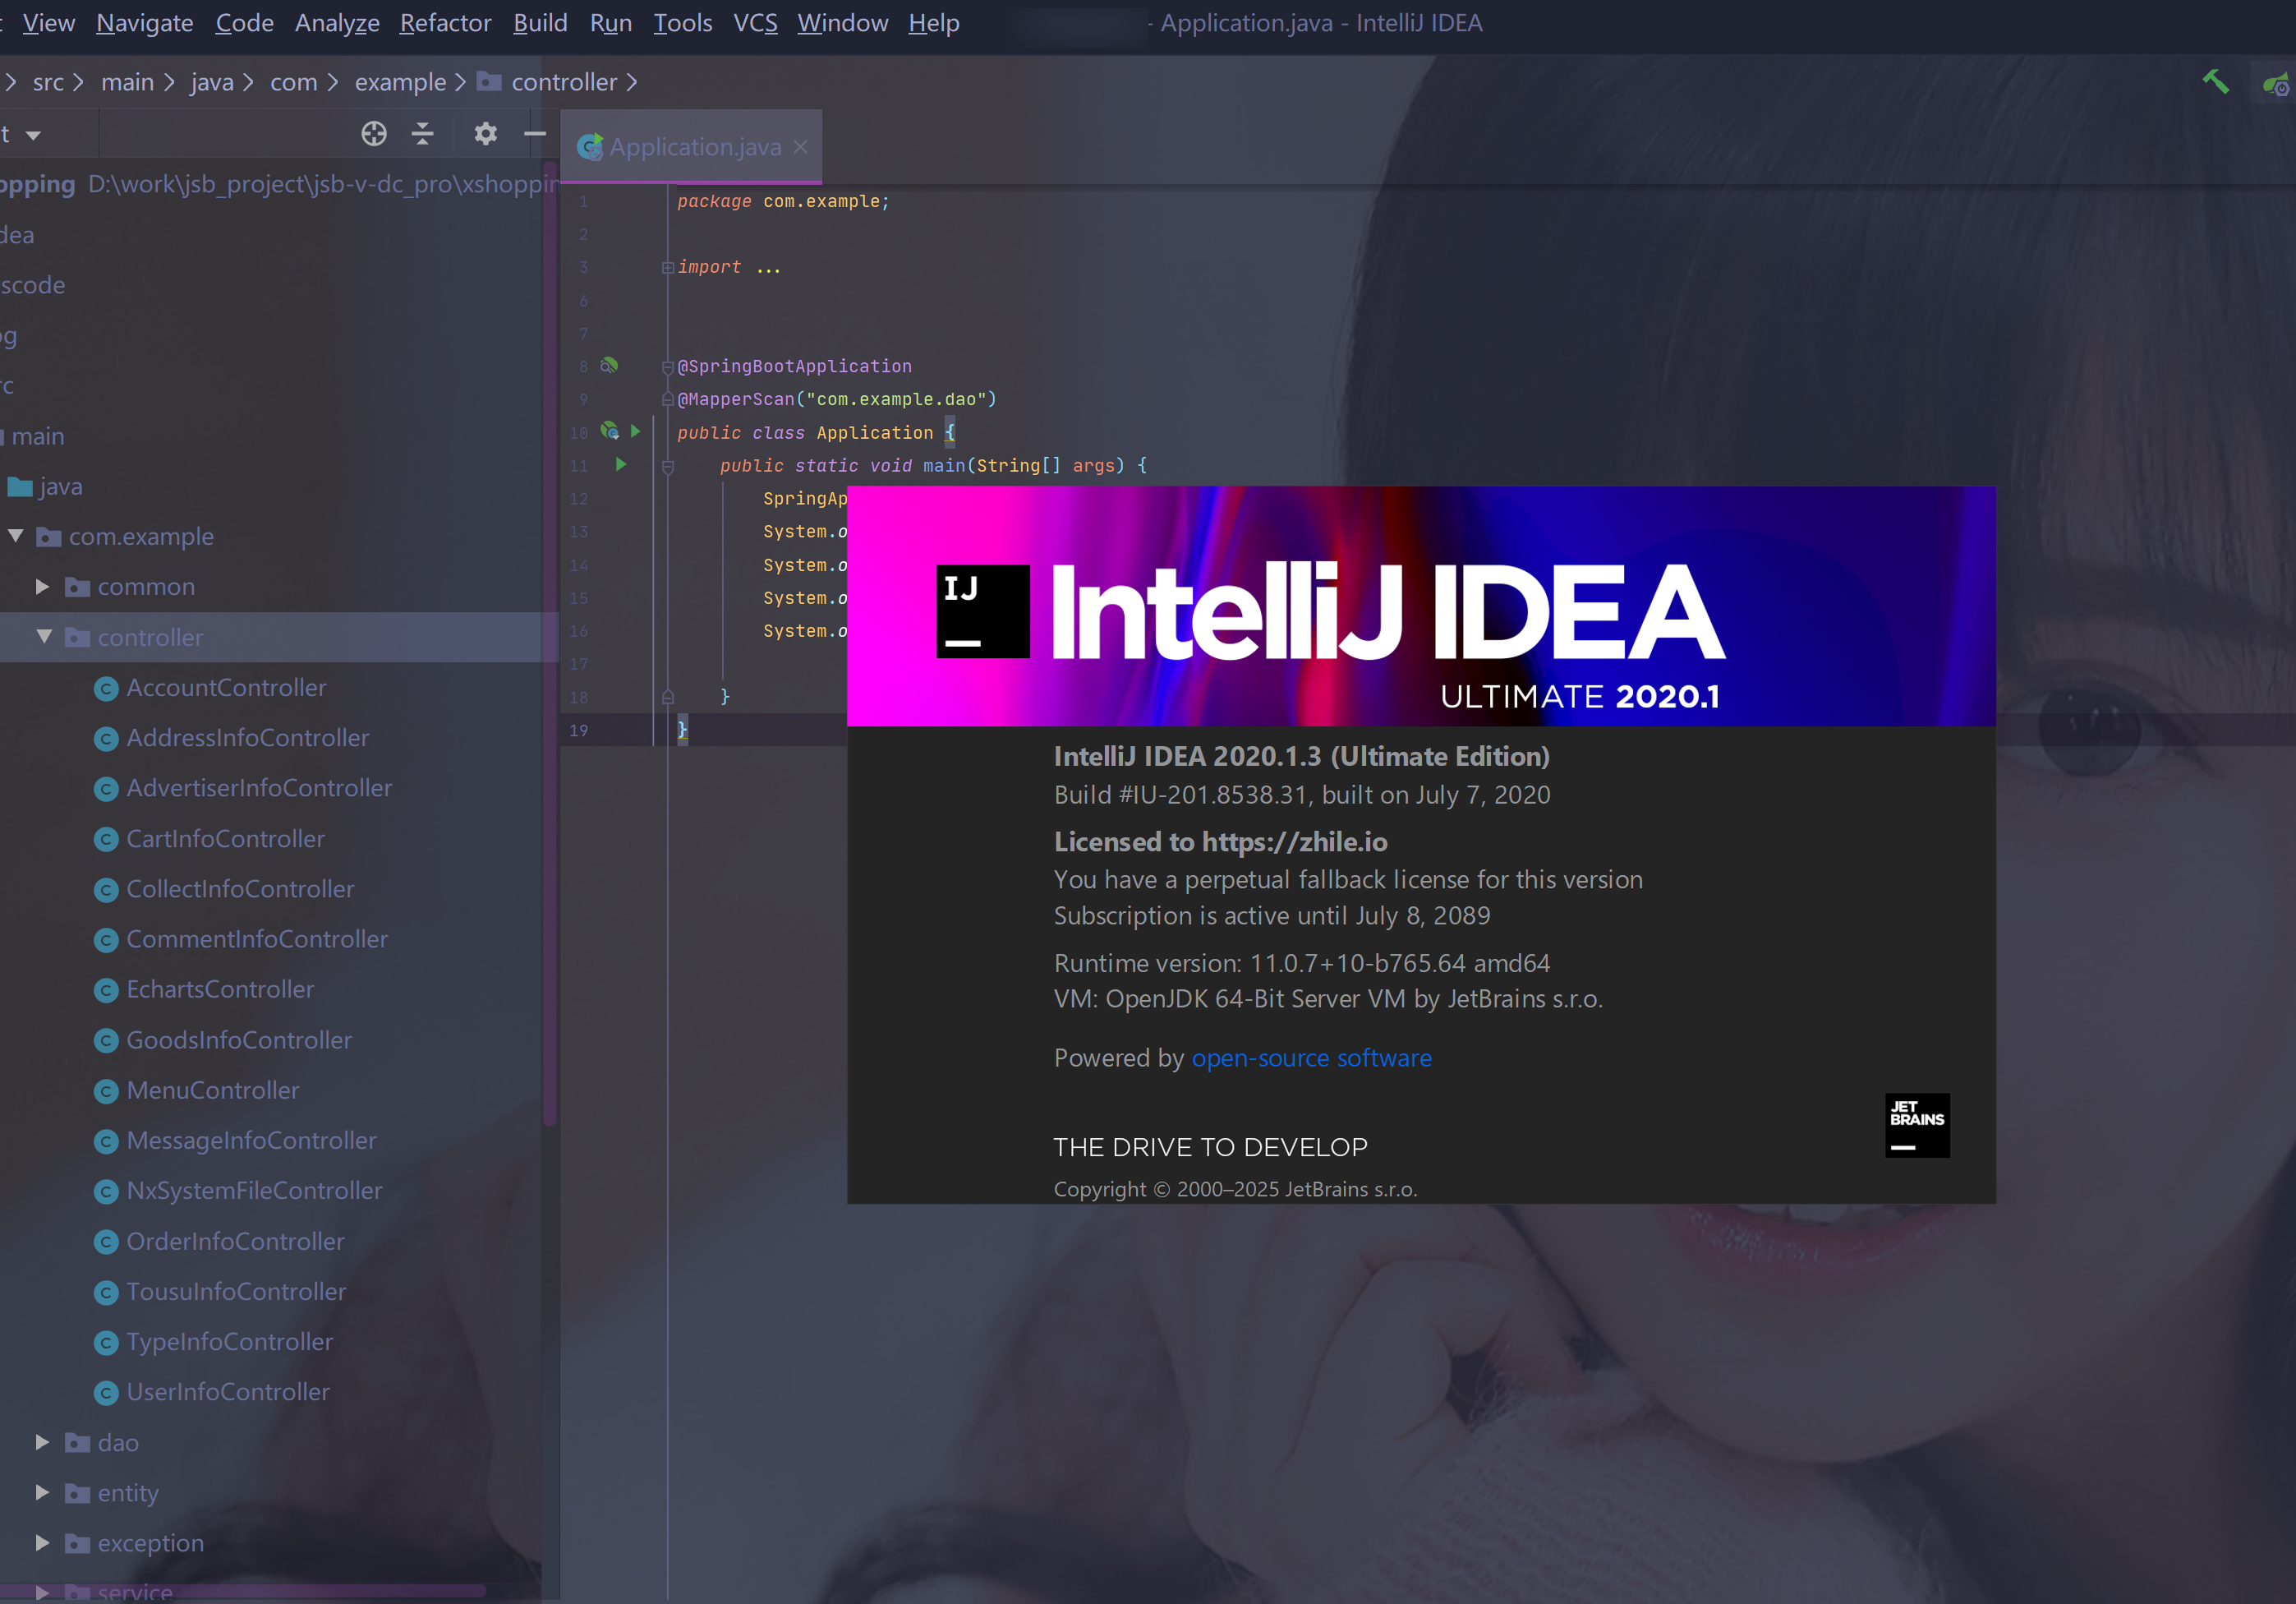Click the run arrow beside class Application
Screen dimensions: 2296x1604
coord(636,432)
